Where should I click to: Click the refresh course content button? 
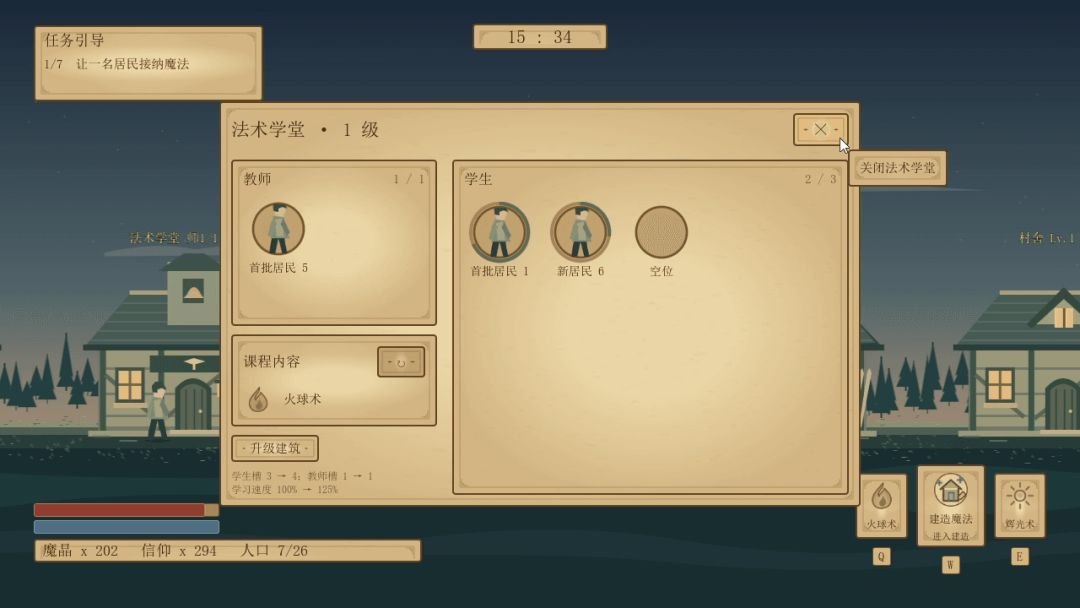pos(401,361)
